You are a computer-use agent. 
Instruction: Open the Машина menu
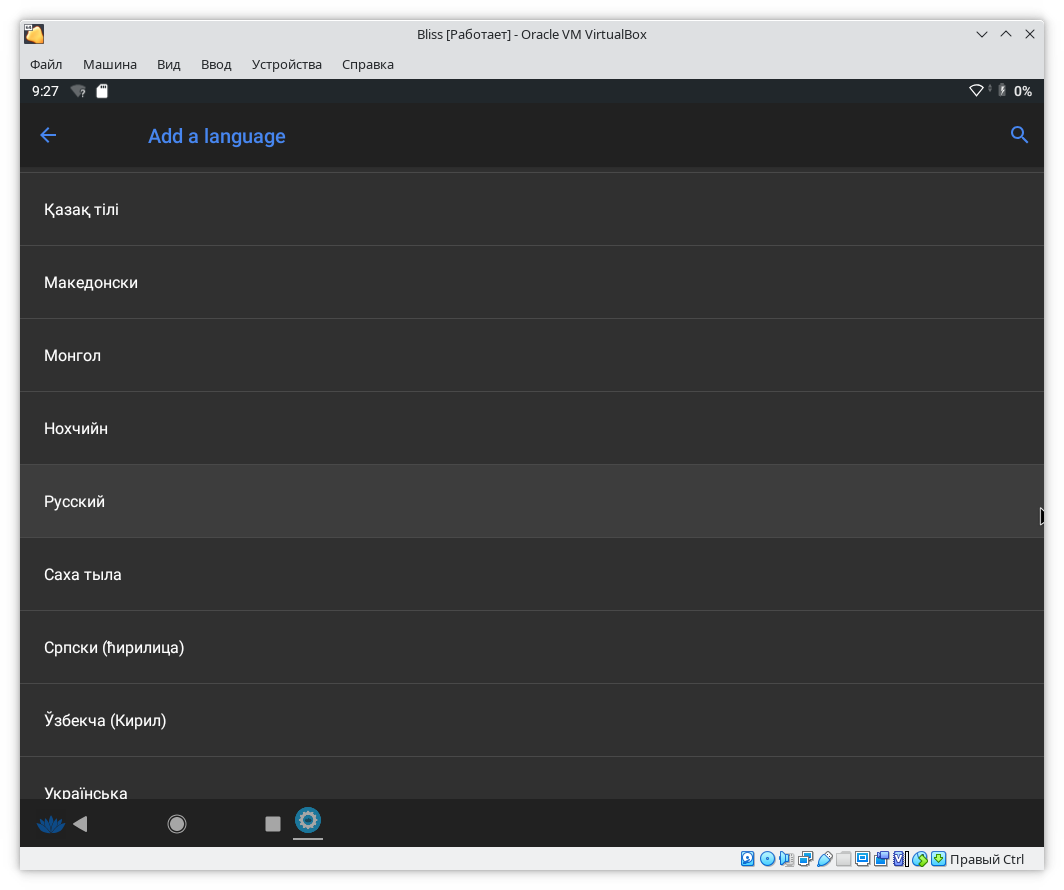(x=110, y=64)
